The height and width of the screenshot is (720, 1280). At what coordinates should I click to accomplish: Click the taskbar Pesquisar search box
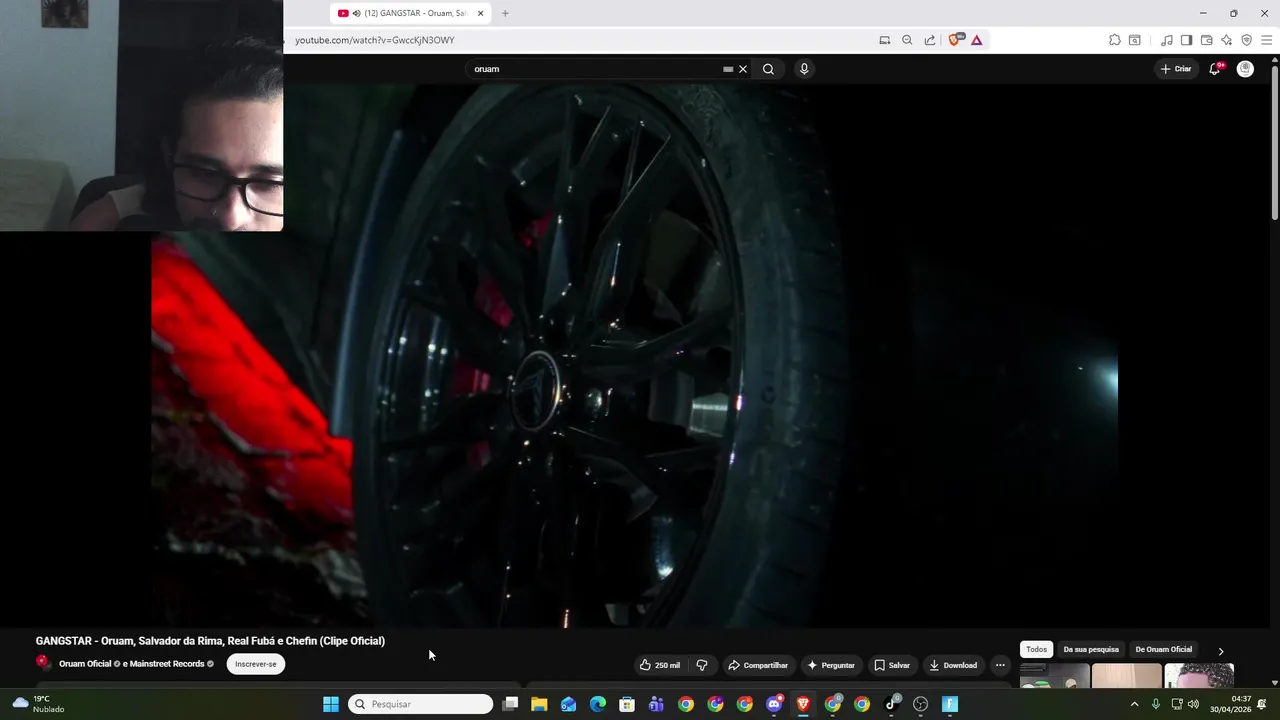pos(421,704)
